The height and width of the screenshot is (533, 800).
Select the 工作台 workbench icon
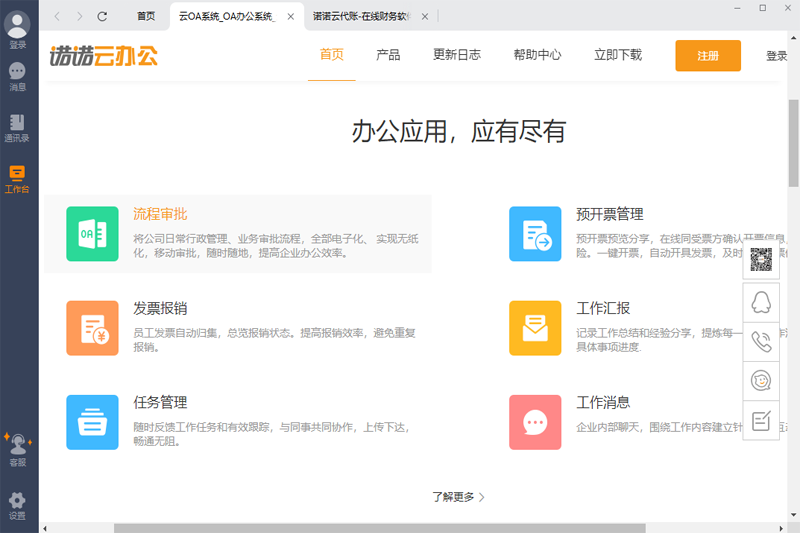[x=17, y=178]
